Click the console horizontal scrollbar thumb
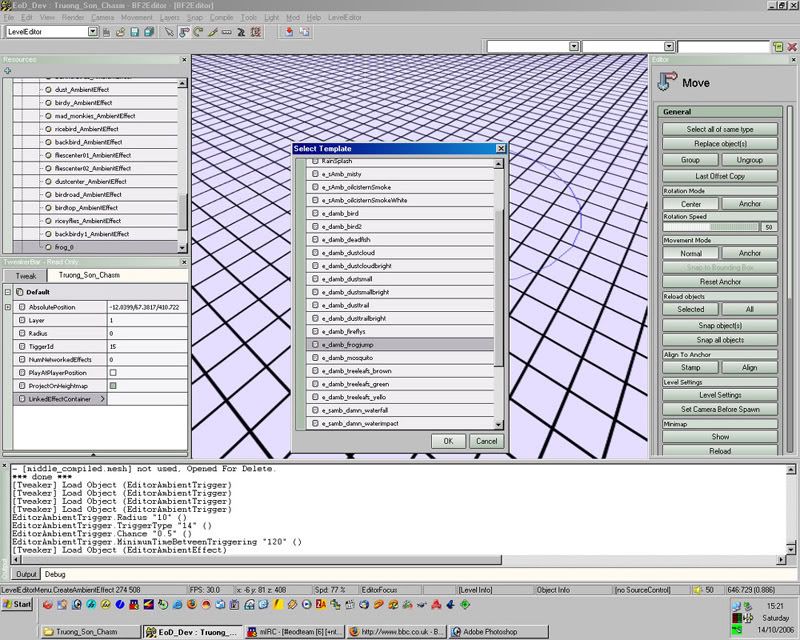The width and height of the screenshot is (800, 640). [x=261, y=560]
